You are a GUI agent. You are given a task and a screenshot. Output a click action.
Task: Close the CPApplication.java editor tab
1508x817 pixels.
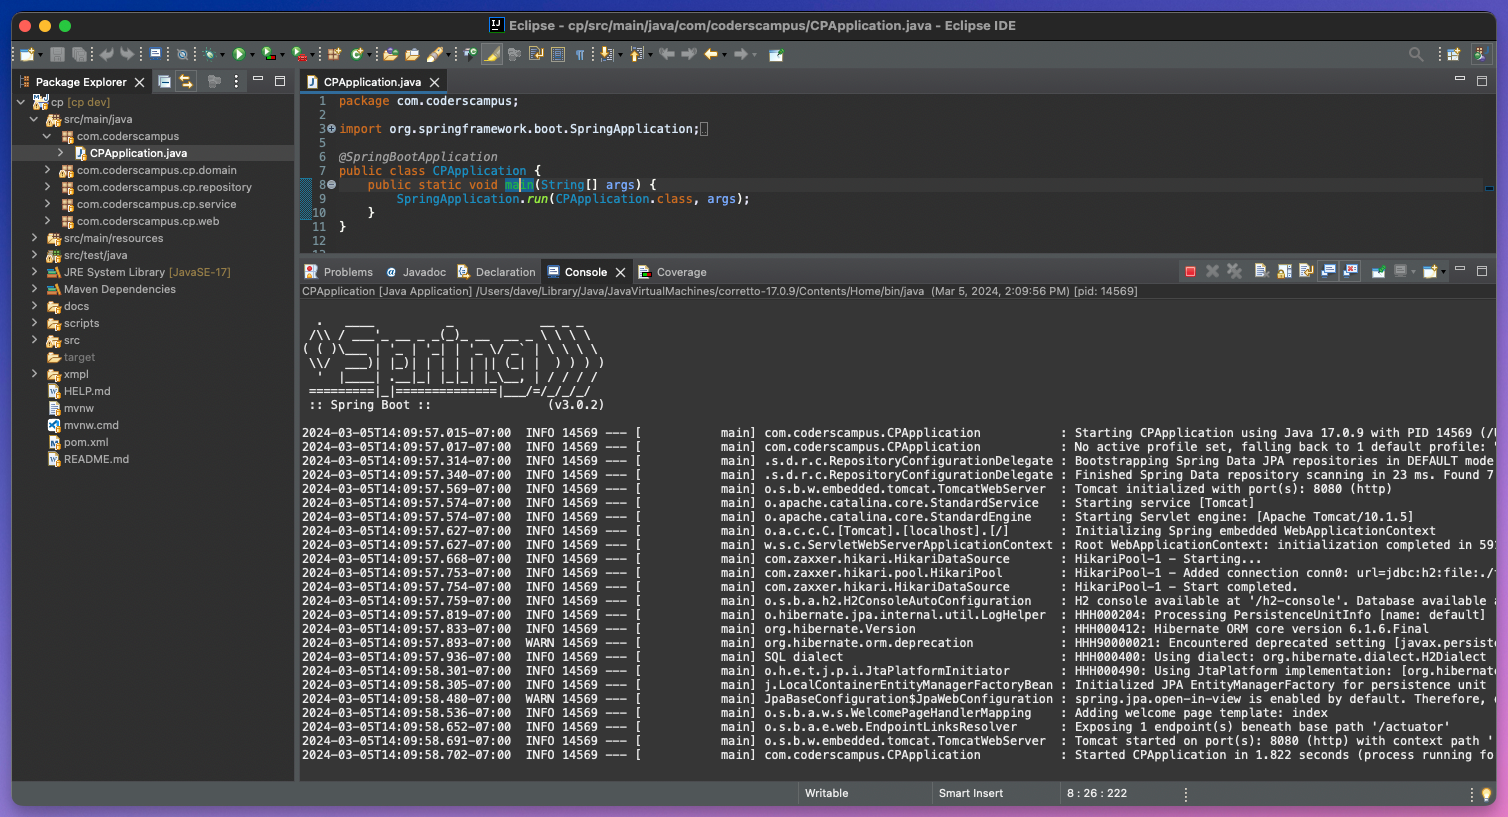click(x=434, y=82)
